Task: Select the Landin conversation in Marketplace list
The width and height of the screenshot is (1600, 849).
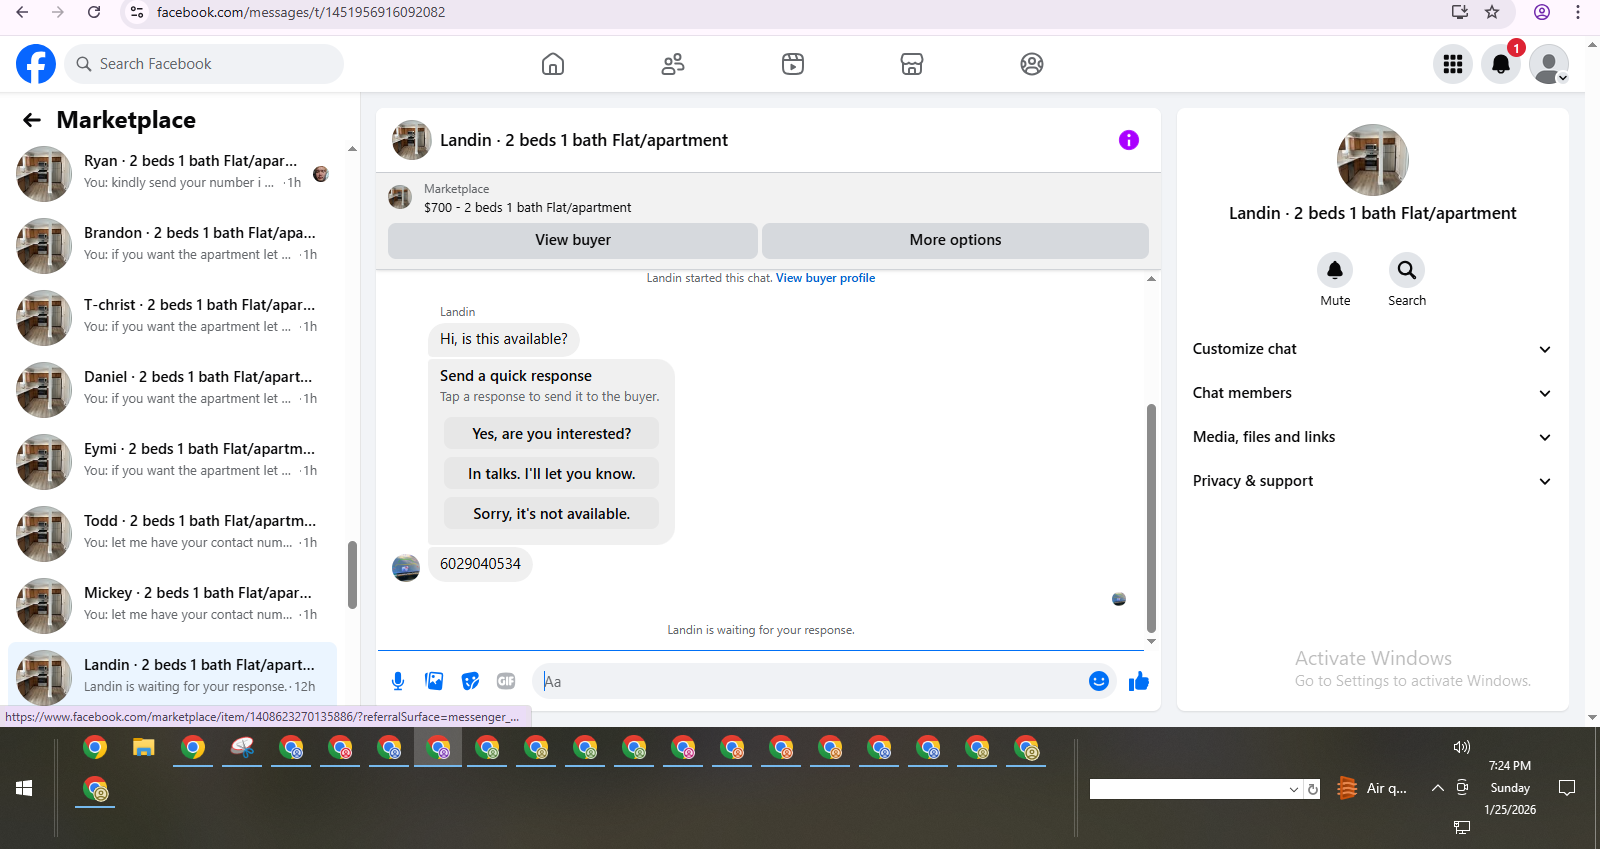Action: (172, 676)
